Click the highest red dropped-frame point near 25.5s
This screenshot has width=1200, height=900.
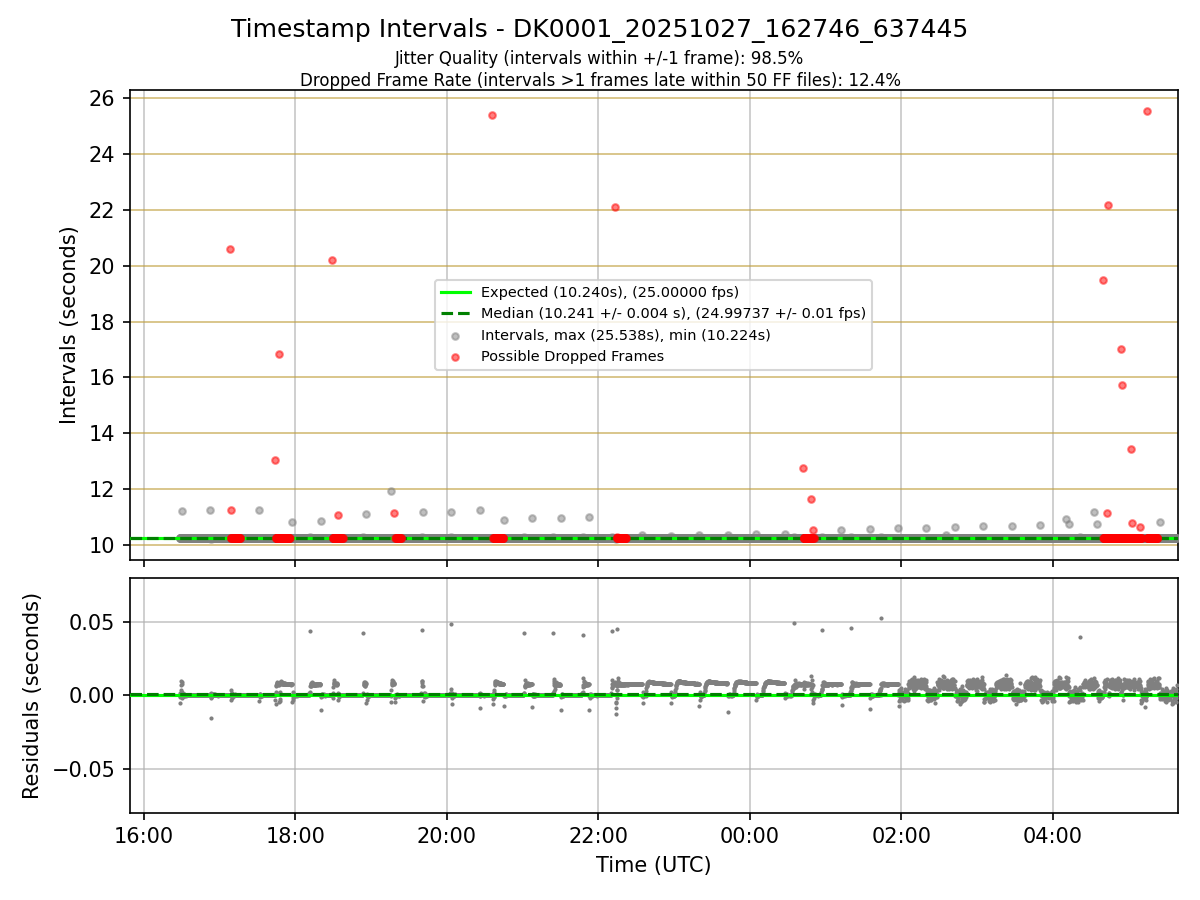[1147, 111]
